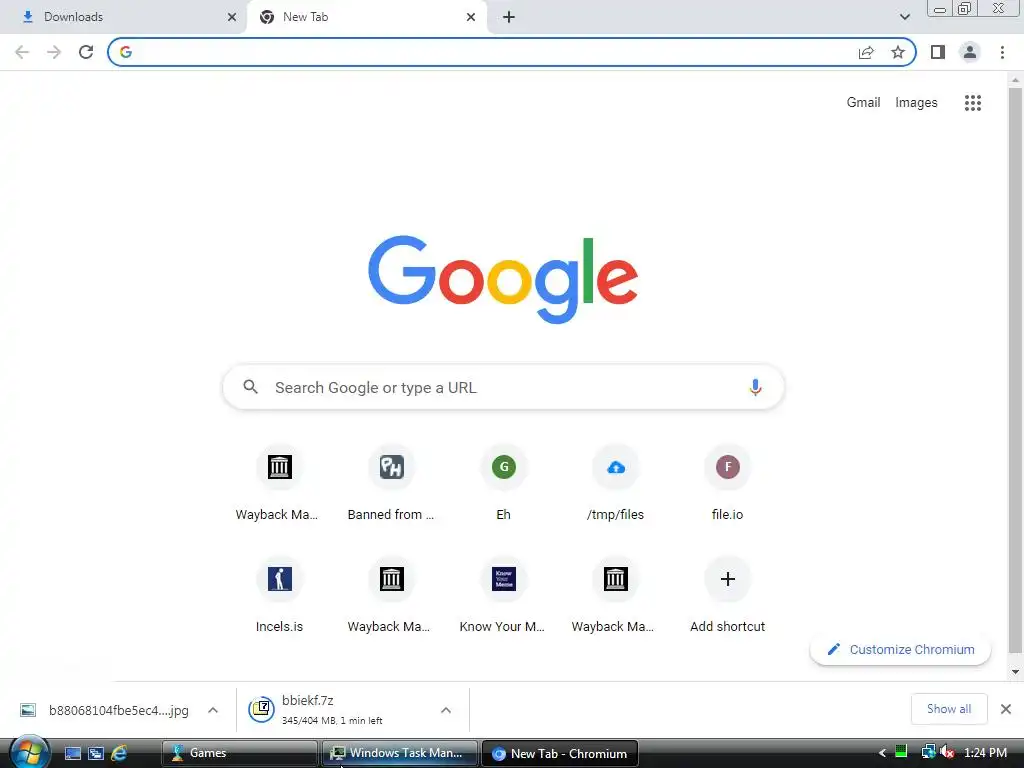1024x768 pixels.
Task: Close the Downloads tab
Action: pos(231,17)
